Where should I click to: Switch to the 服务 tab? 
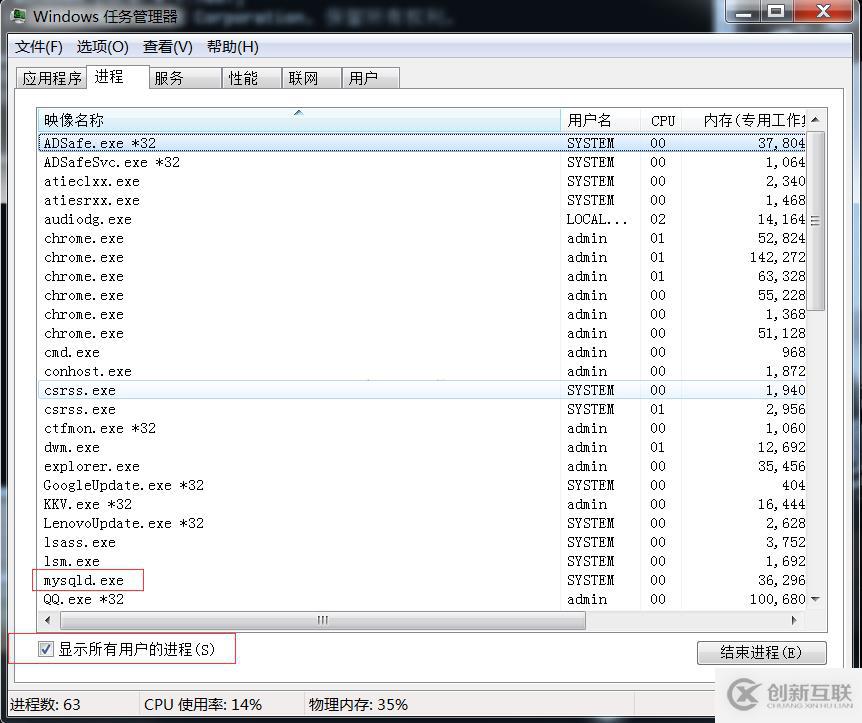point(185,78)
